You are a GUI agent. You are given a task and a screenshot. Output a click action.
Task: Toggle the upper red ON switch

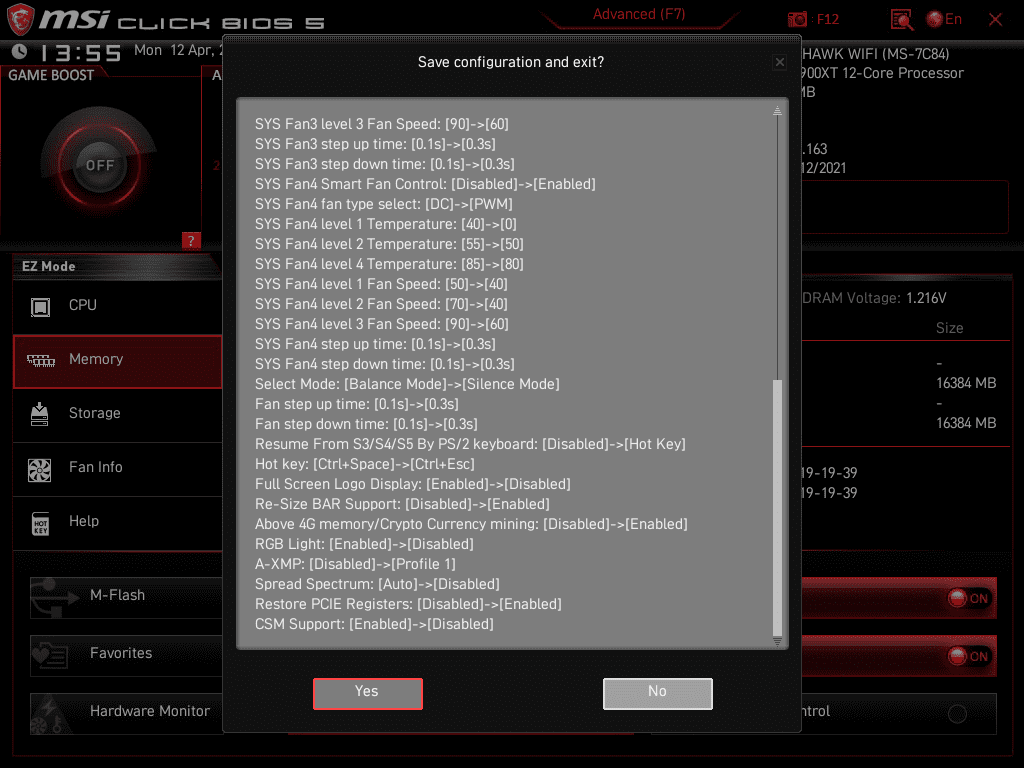(969, 598)
